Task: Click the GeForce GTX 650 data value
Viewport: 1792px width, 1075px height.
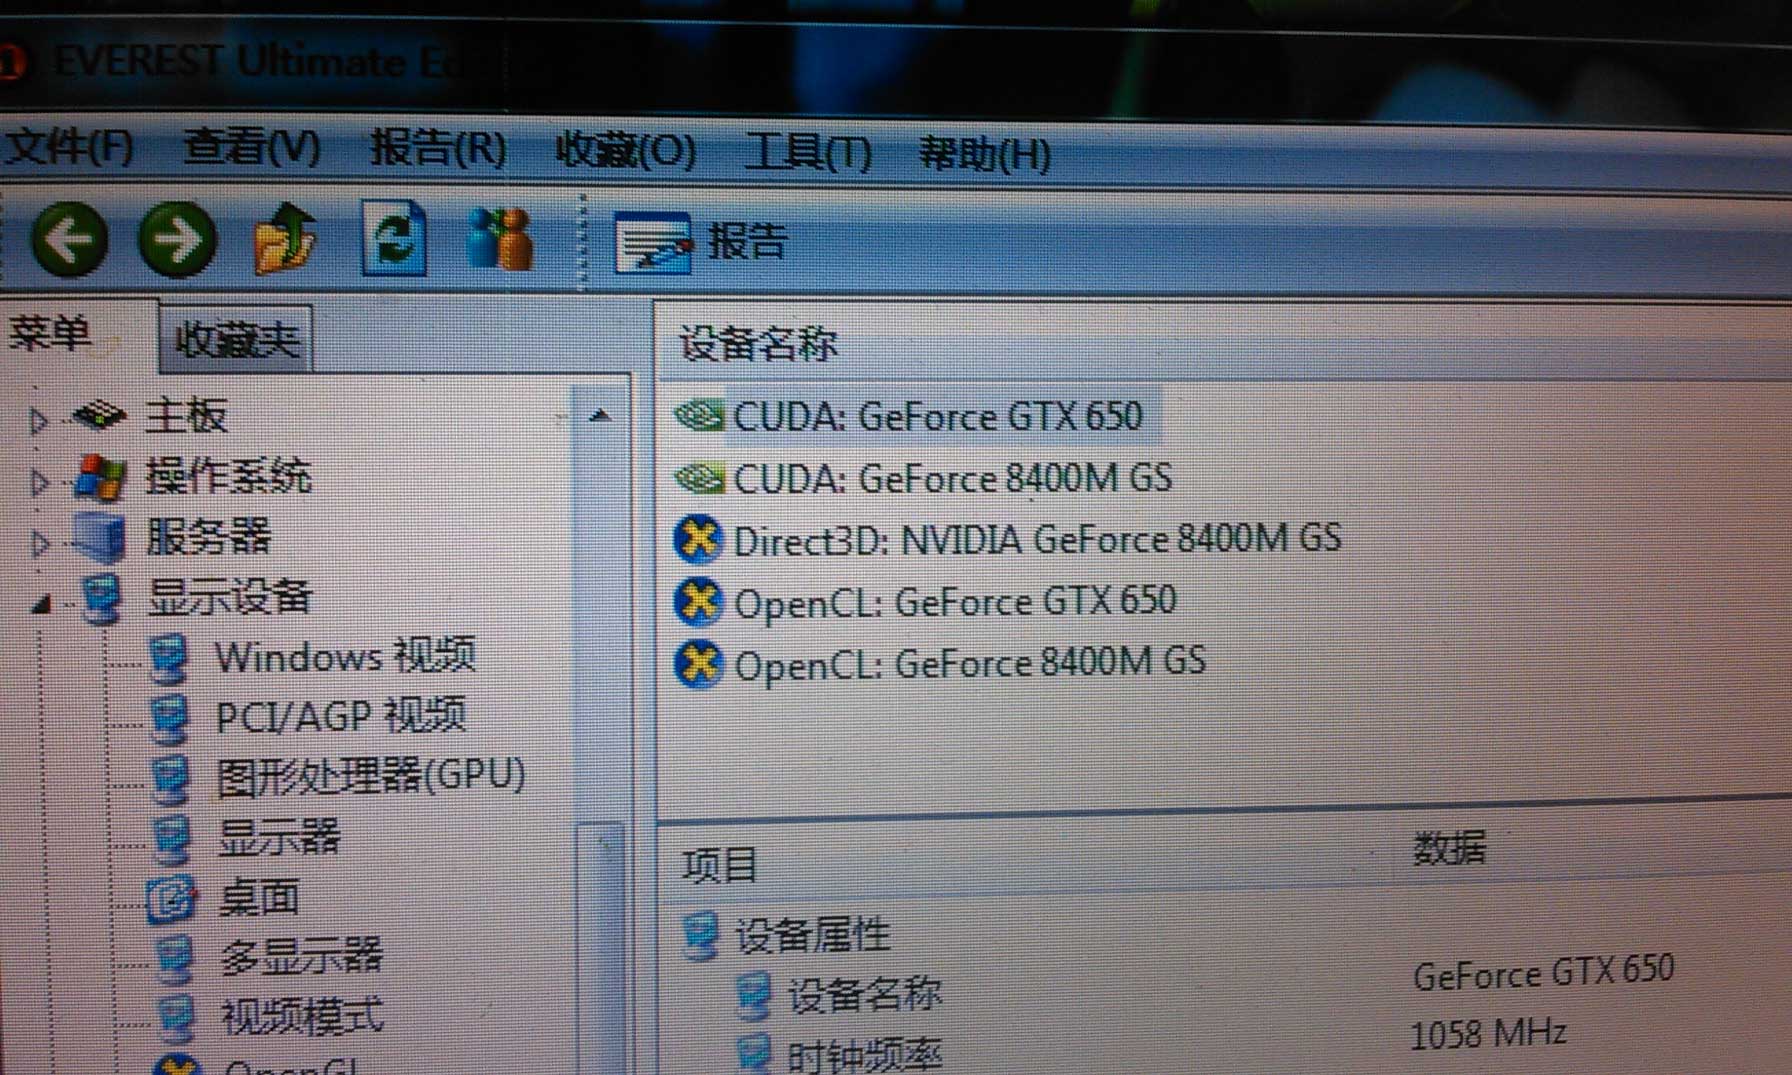Action: coord(1543,971)
